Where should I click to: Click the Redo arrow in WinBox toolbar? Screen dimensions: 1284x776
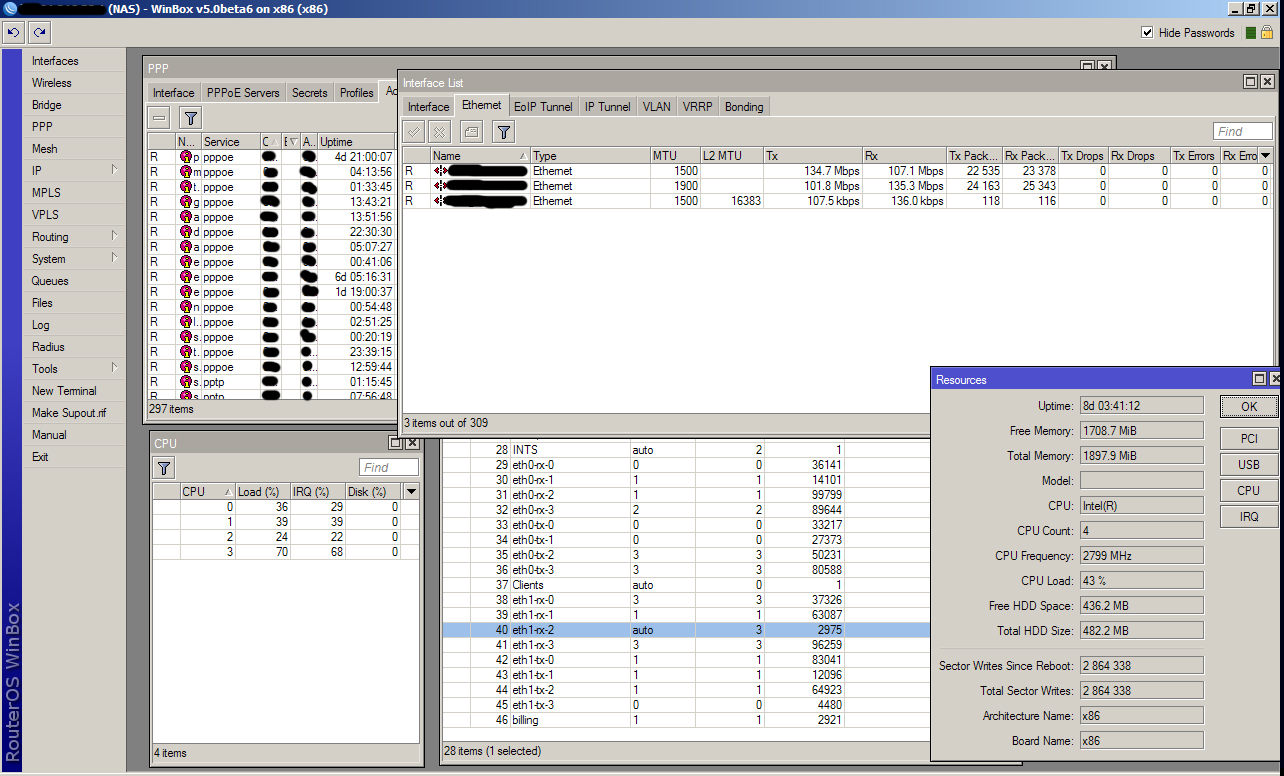[39, 33]
